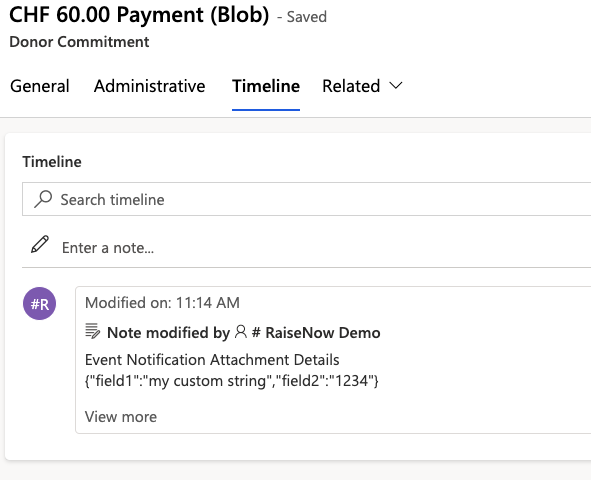Click the Timeline section heading
Screen dimensions: 591x480
tap(52, 162)
